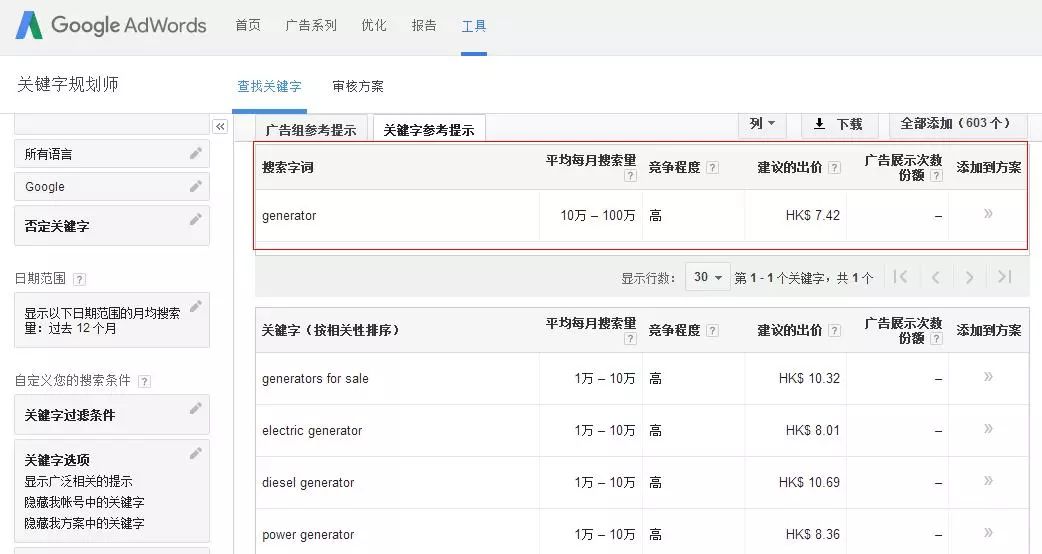Screen dimensions: 1042x554
Task: Open 报告 in top navigation
Action: [424, 25]
